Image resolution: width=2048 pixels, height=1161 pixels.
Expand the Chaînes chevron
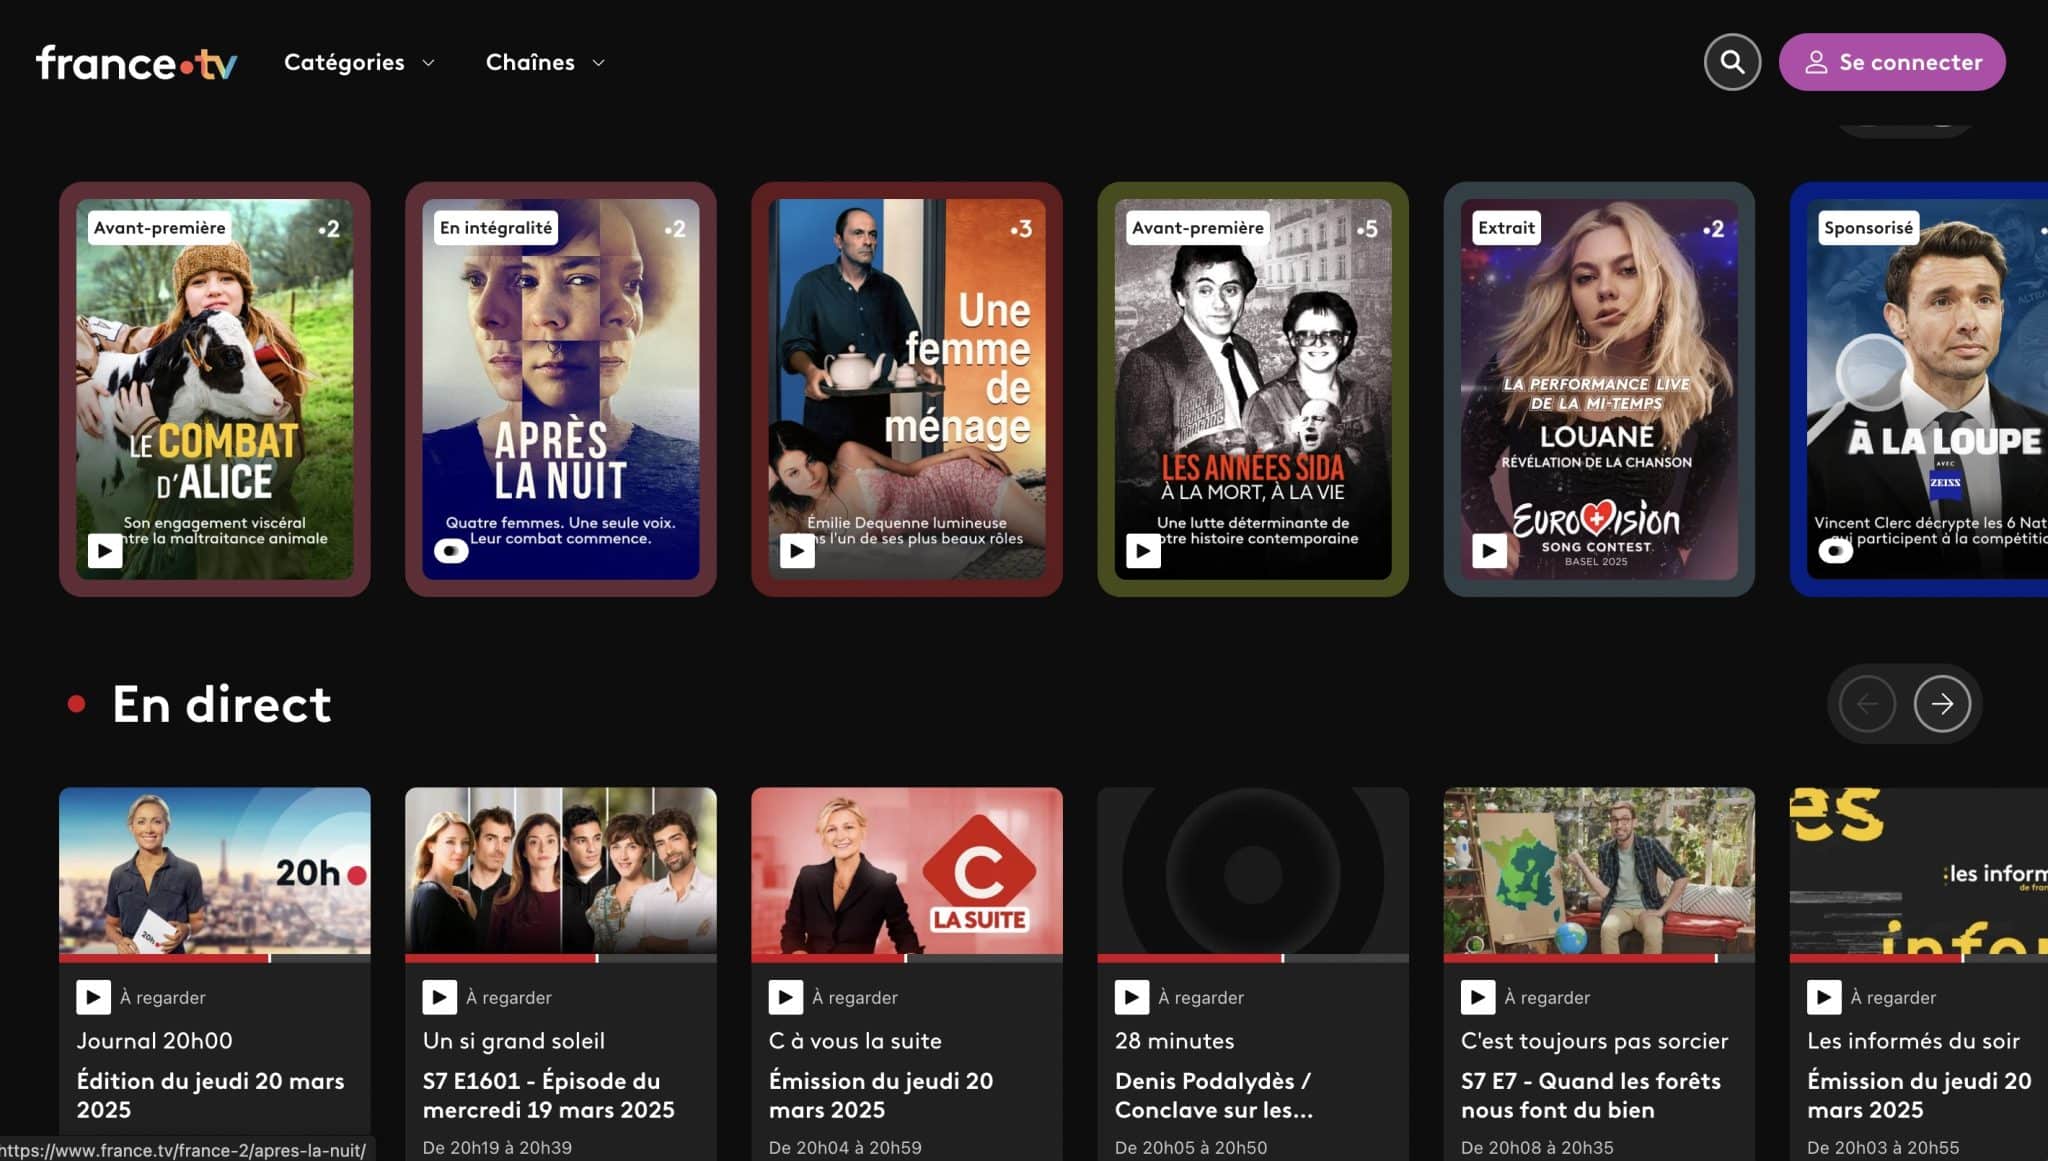pyautogui.click(x=598, y=63)
